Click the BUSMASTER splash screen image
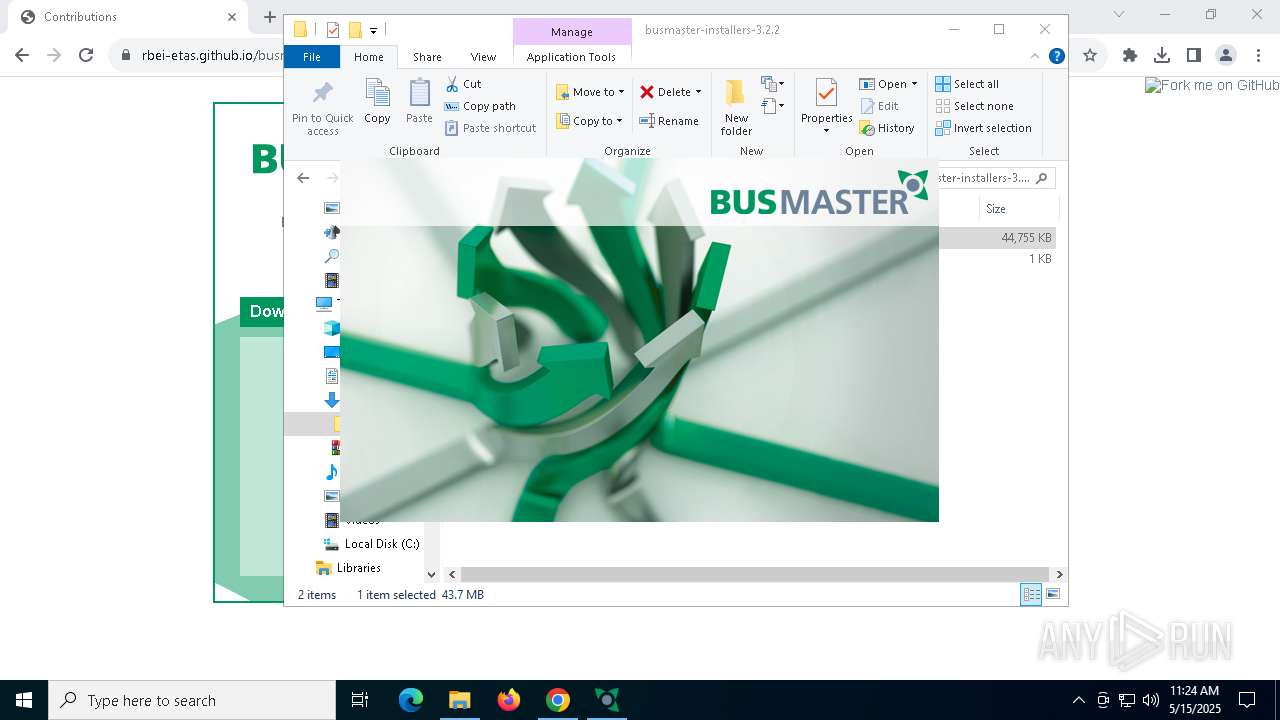The width and height of the screenshot is (1280, 720). pyautogui.click(x=639, y=340)
